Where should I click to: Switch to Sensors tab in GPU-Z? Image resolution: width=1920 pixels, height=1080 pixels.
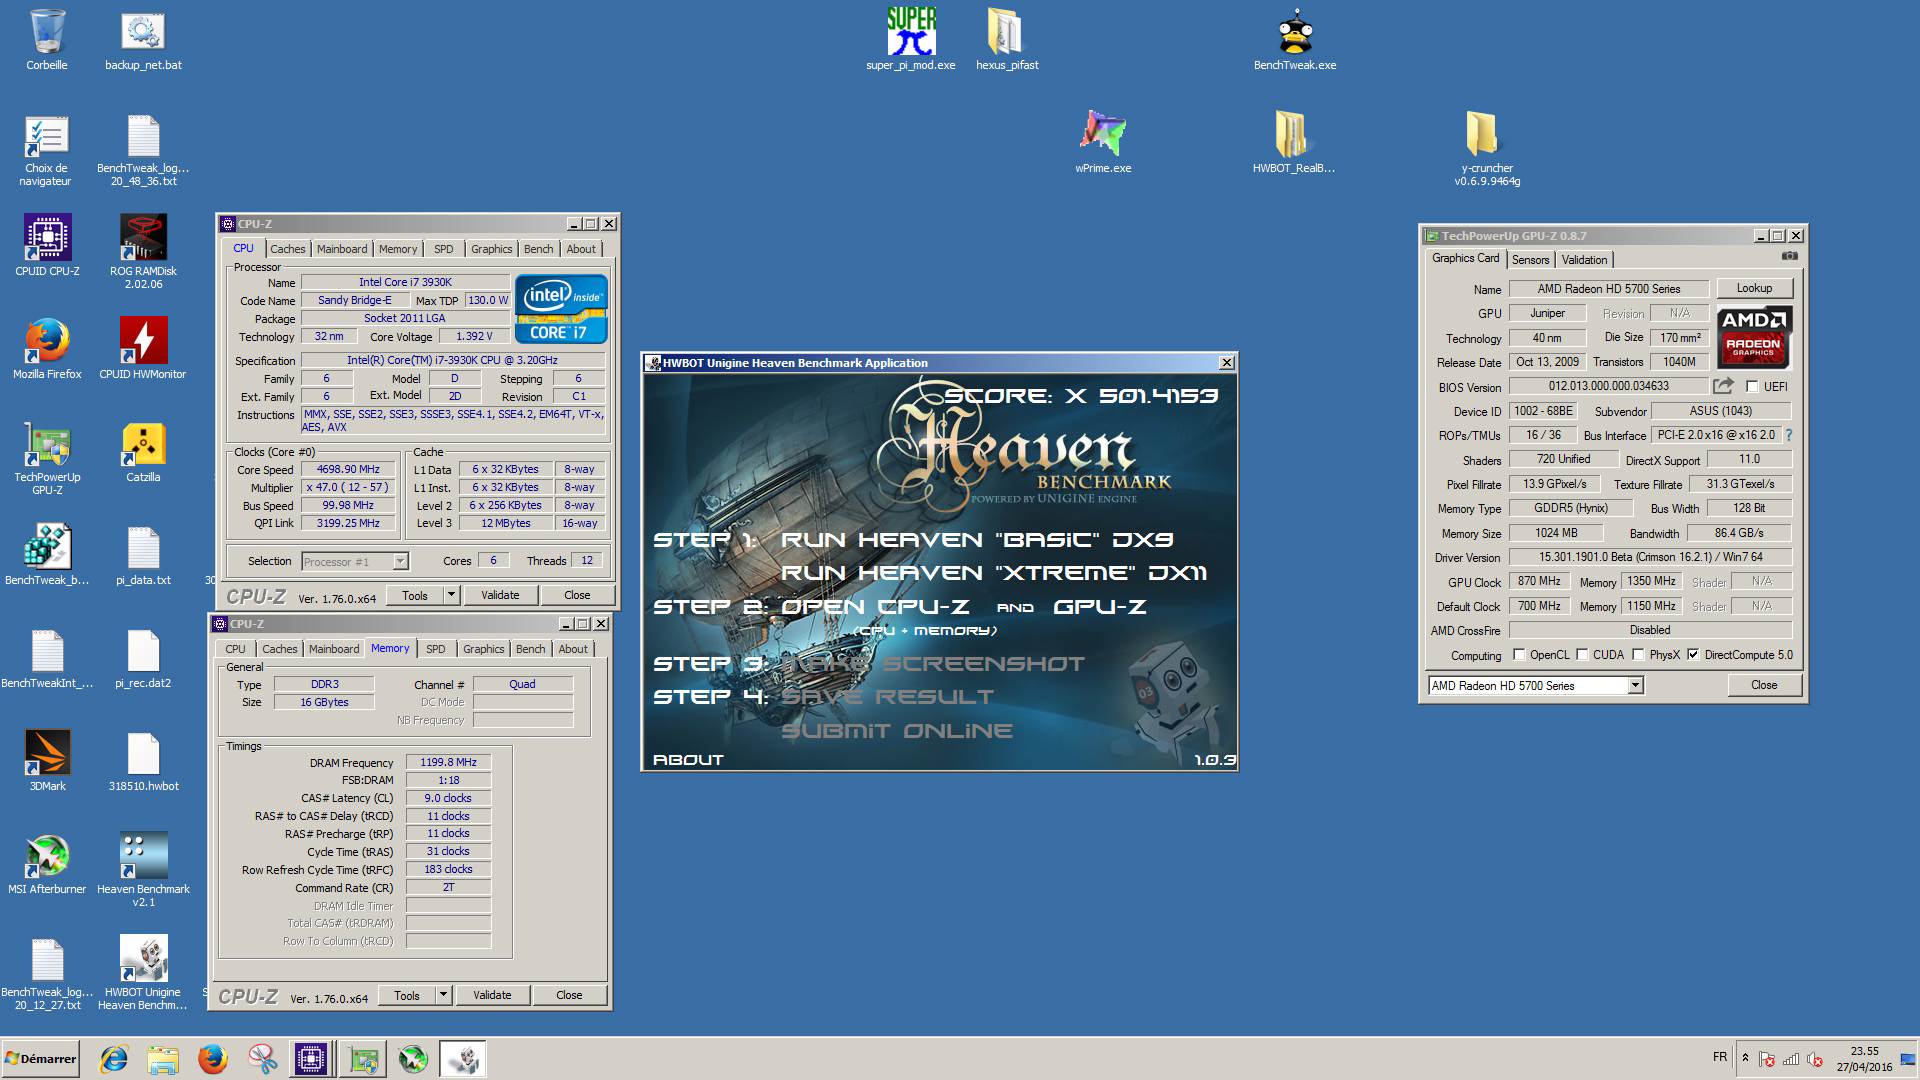coord(1530,259)
